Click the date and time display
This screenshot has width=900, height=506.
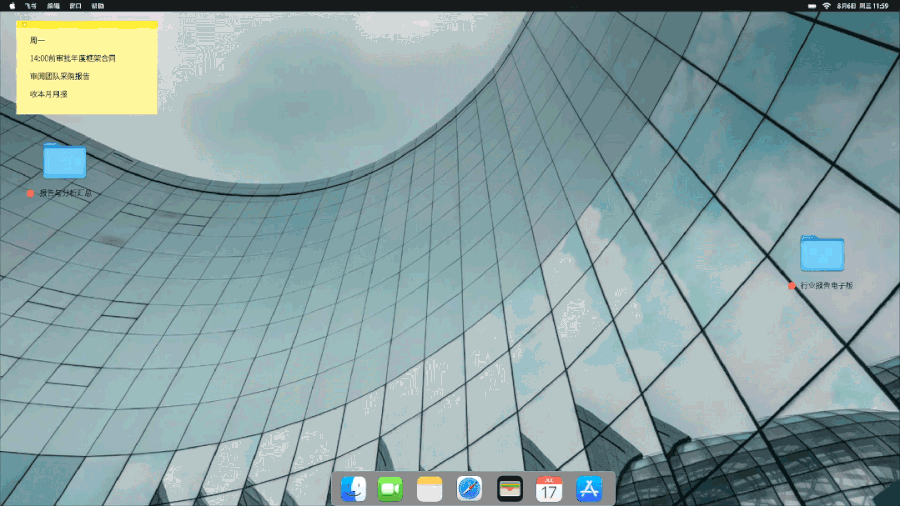864,6
